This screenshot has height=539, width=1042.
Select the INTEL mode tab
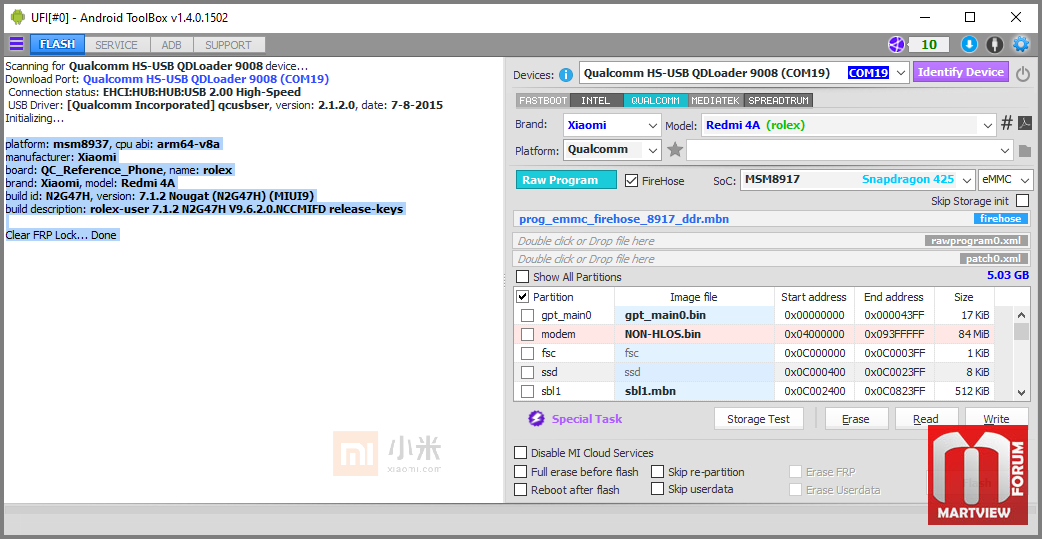(x=595, y=100)
